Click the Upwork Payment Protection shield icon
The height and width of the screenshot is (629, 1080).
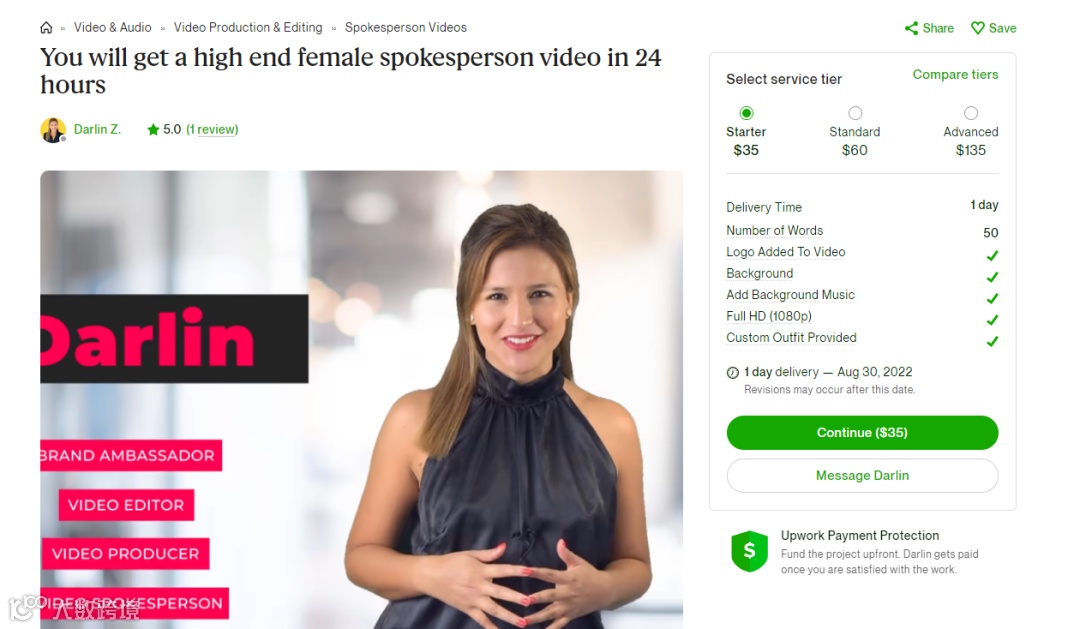749,551
